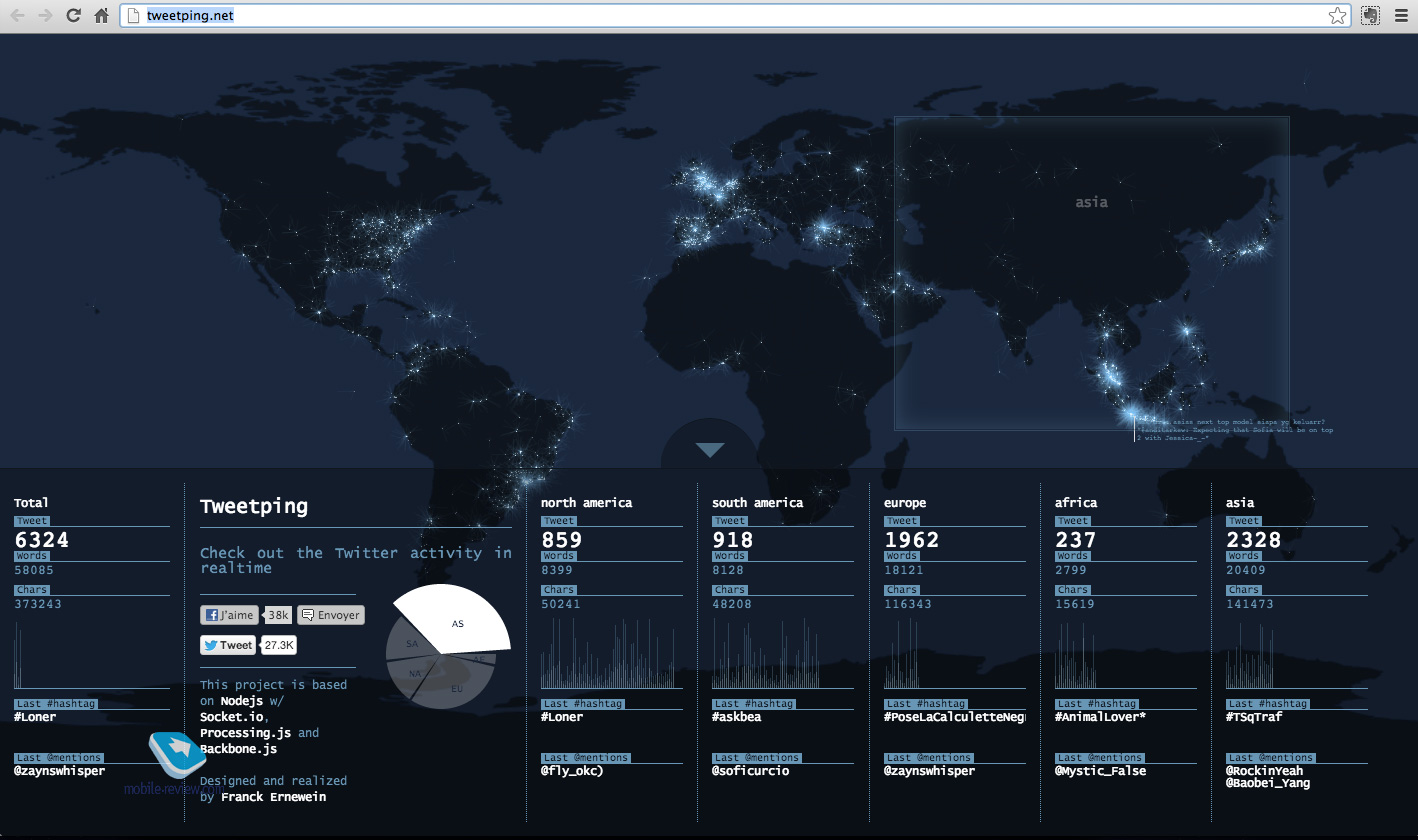Click asia tweet count 2328
The height and width of the screenshot is (840, 1418).
(1254, 540)
